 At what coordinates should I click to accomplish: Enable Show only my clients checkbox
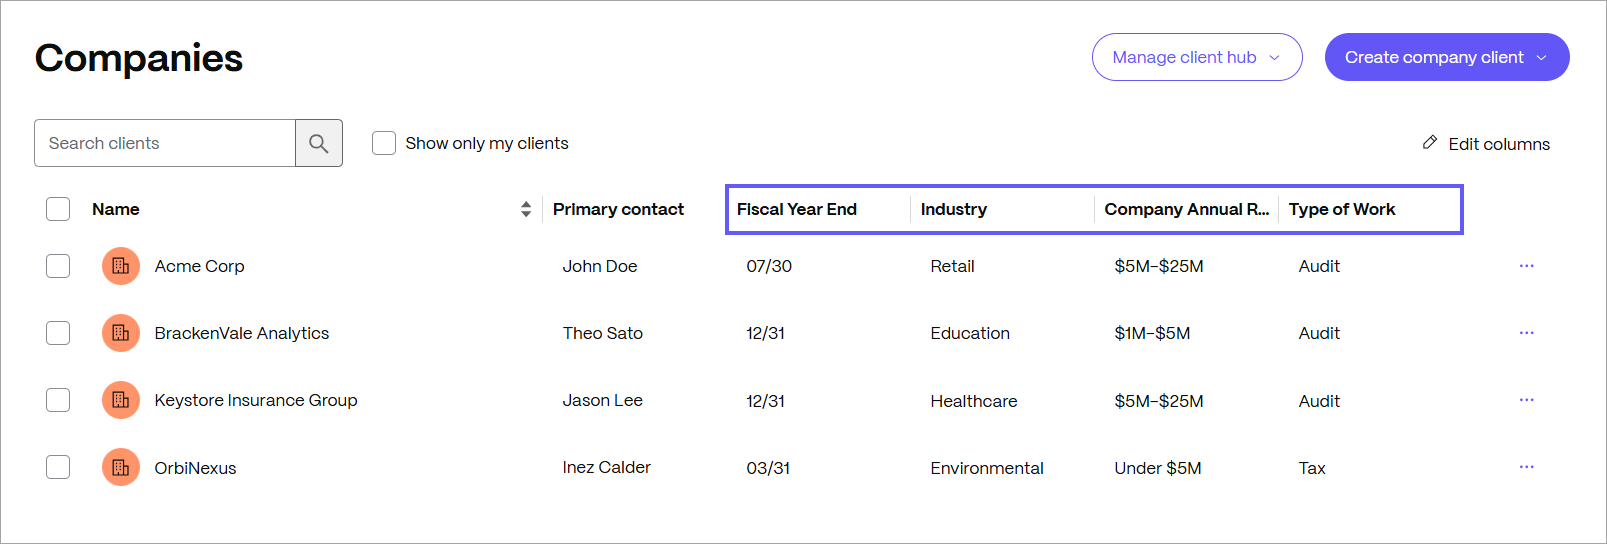(384, 143)
